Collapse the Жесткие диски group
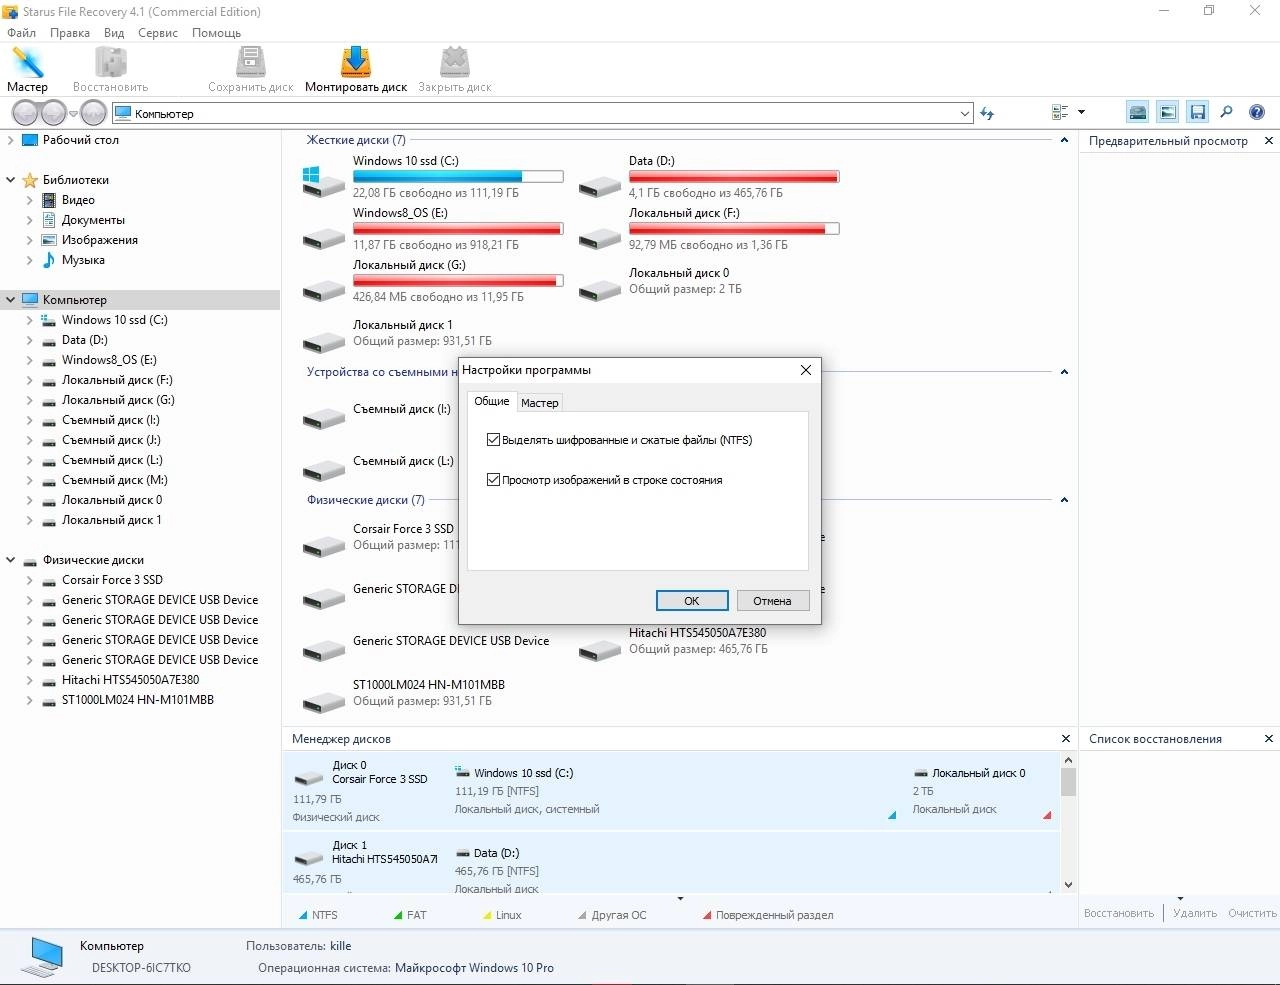This screenshot has height=985, width=1280. [1064, 140]
